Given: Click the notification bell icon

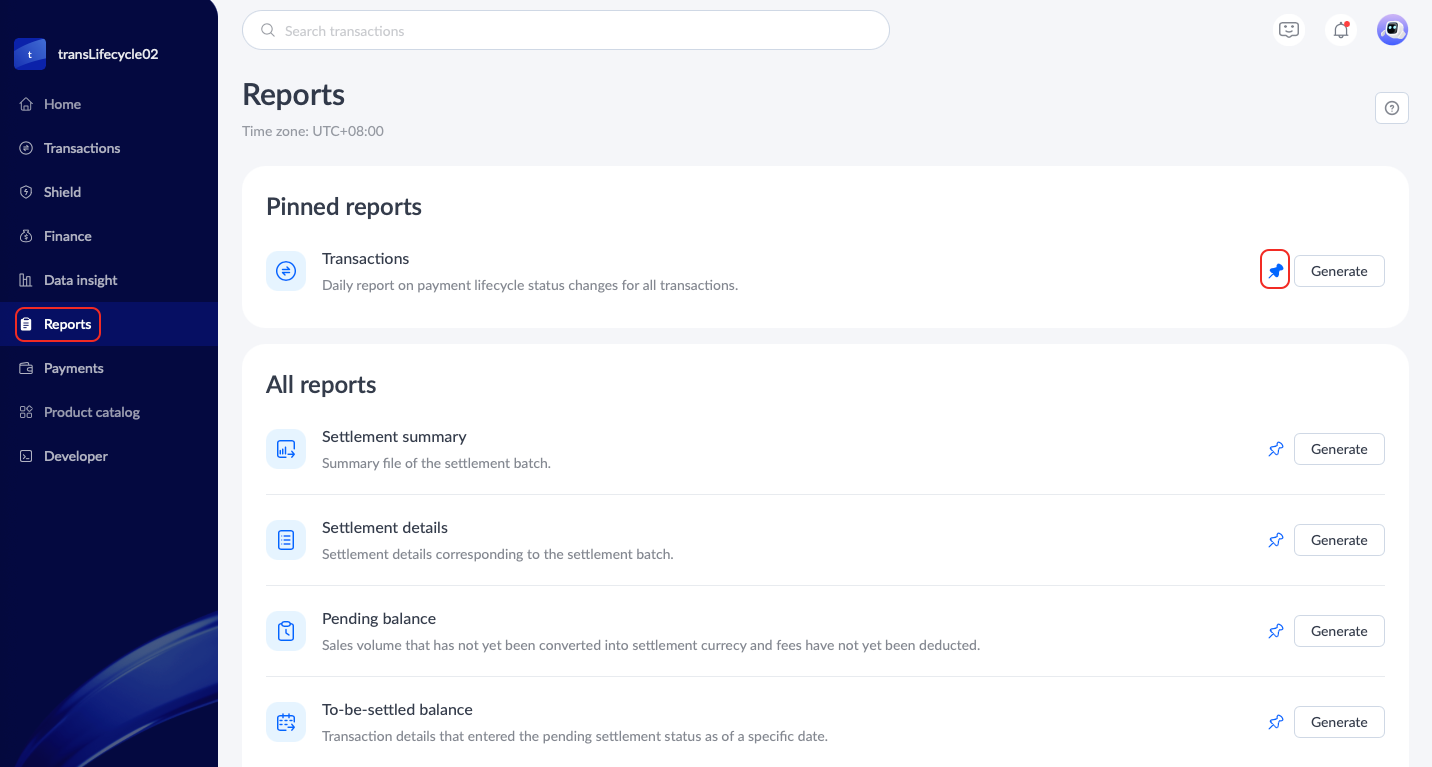Looking at the screenshot, I should tap(1341, 30).
